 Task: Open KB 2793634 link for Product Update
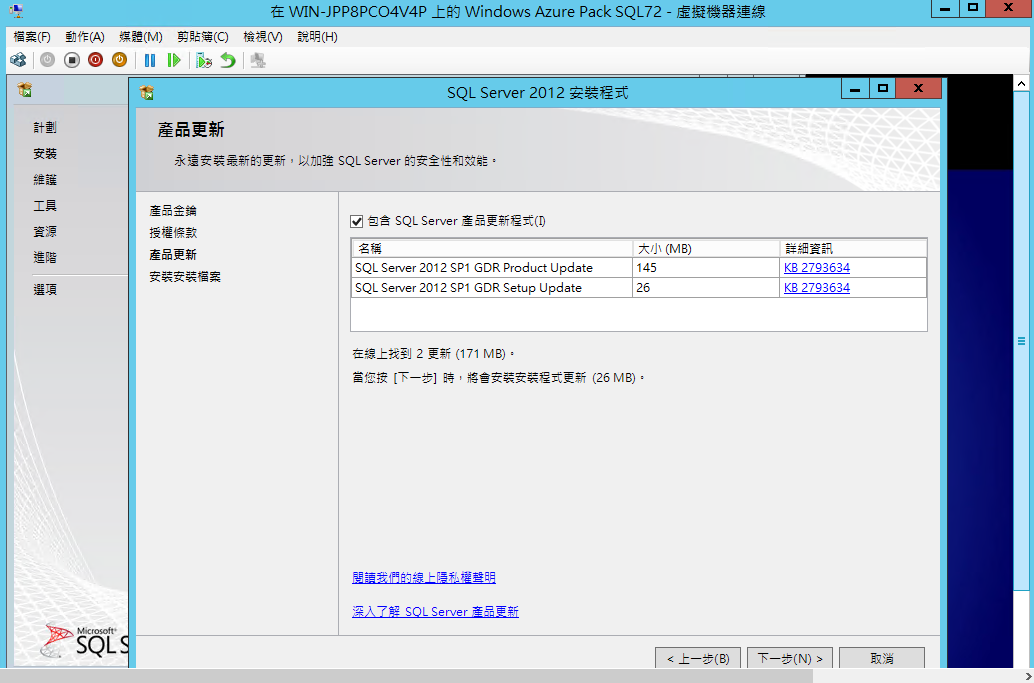click(x=816, y=268)
